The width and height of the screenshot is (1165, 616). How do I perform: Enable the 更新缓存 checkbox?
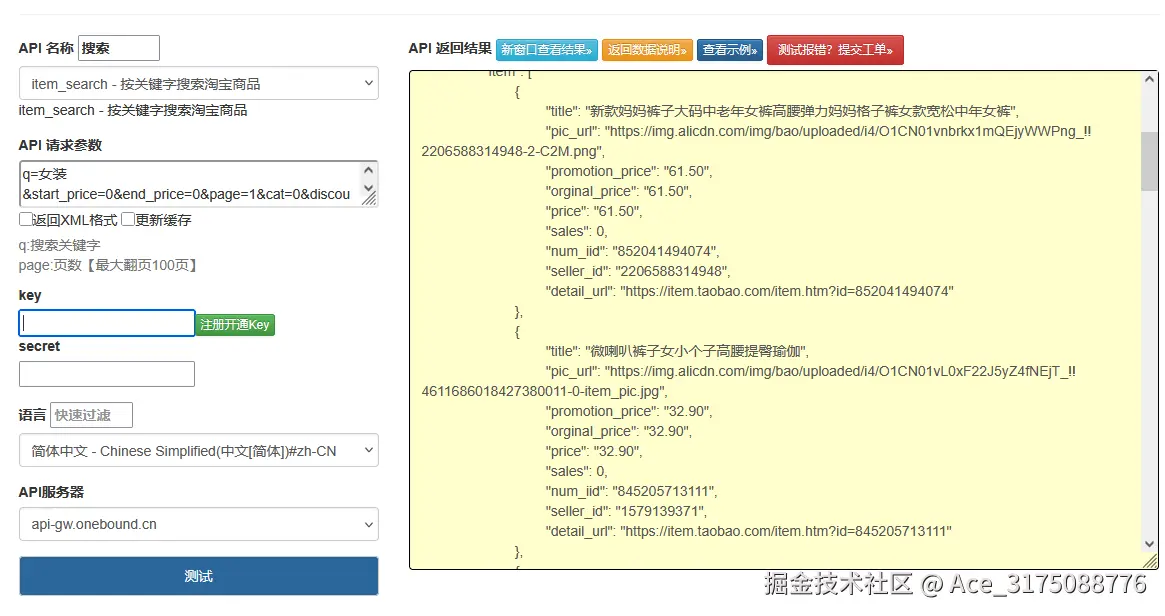[x=128, y=219]
